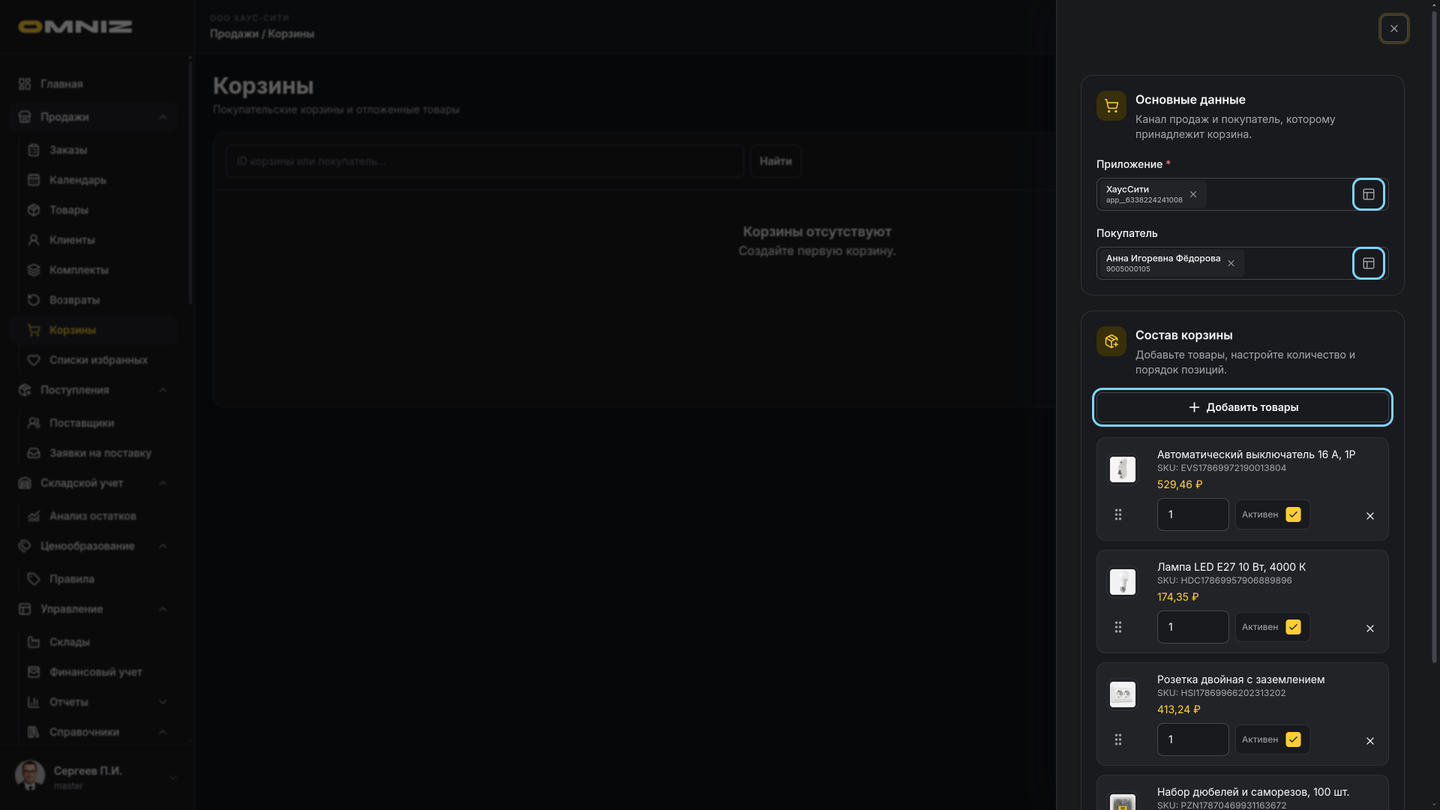This screenshot has height=810, width=1440.
Task: Focus the cart ID or buyer search field
Action: 485,161
